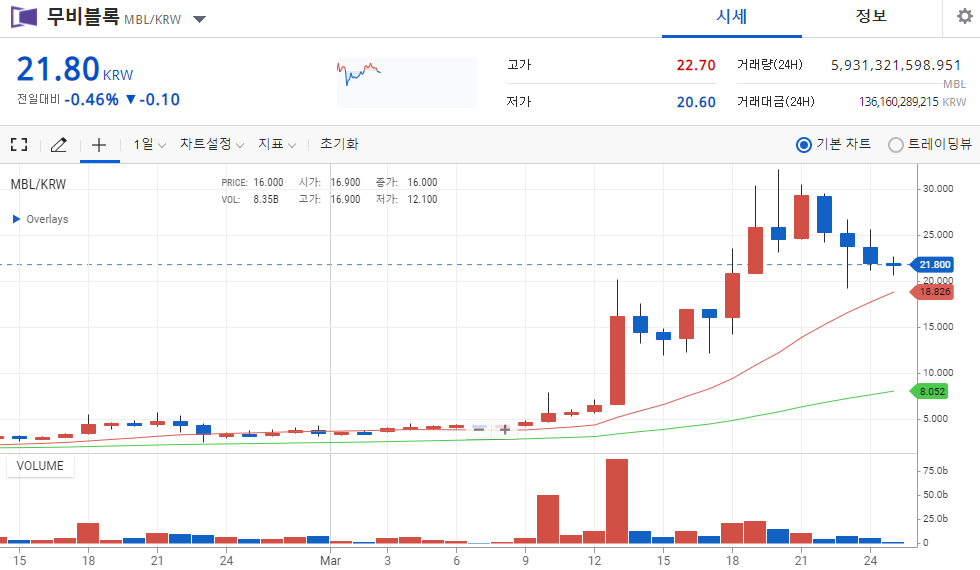Open the MBL/KRW market selector arrow
This screenshot has height=570, width=980.
(x=199, y=19)
